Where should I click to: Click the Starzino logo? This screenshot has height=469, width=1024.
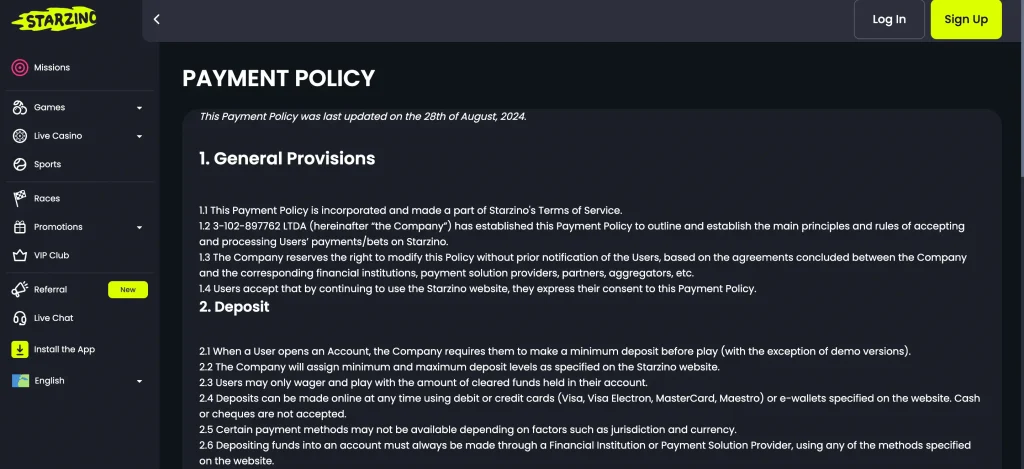(x=54, y=19)
